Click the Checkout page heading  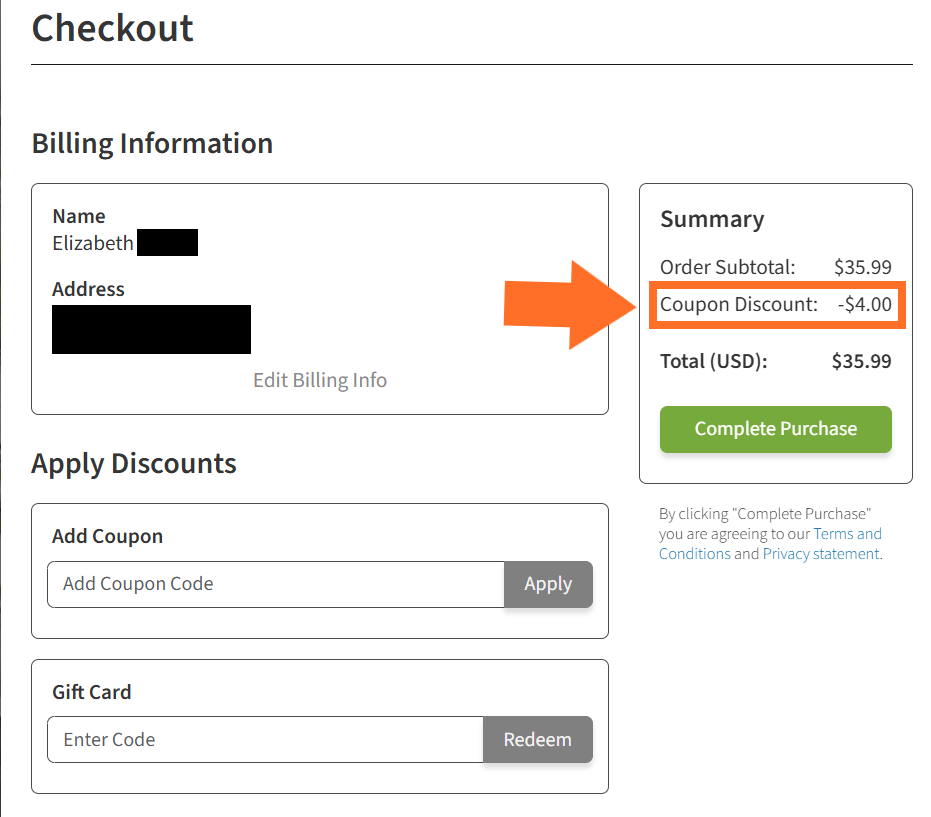[113, 28]
